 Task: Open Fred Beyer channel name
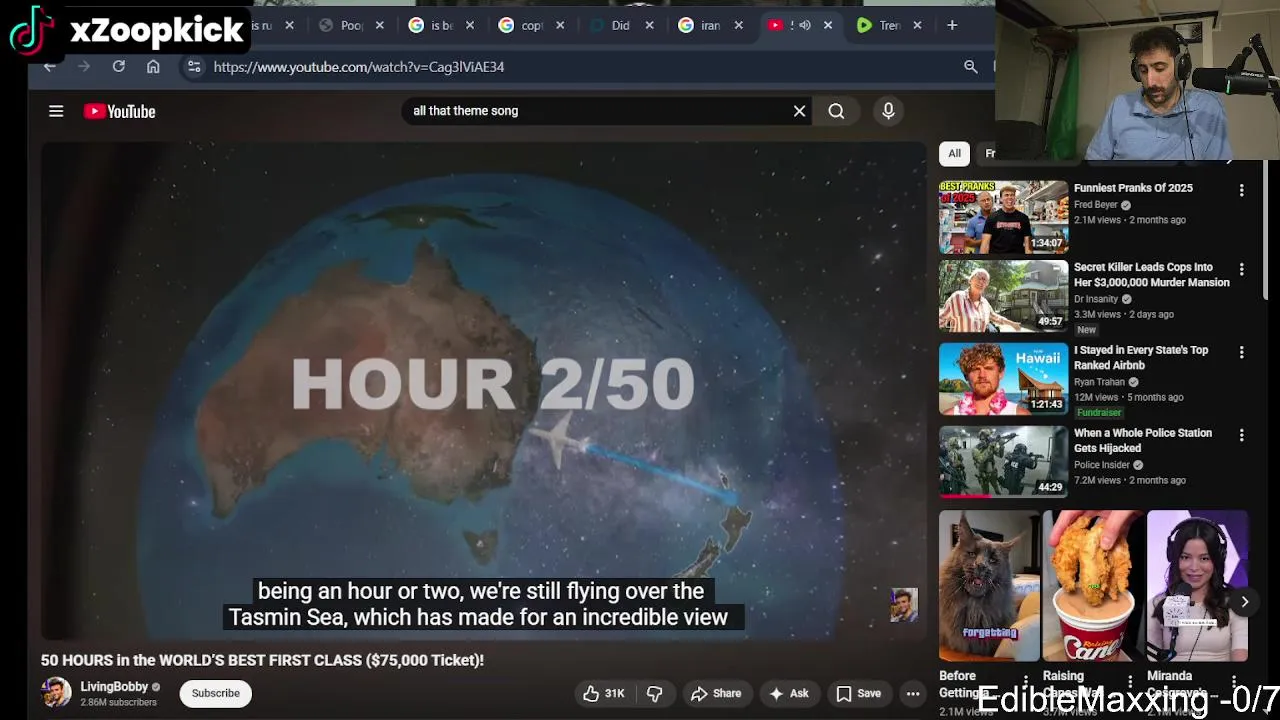click(1095, 205)
